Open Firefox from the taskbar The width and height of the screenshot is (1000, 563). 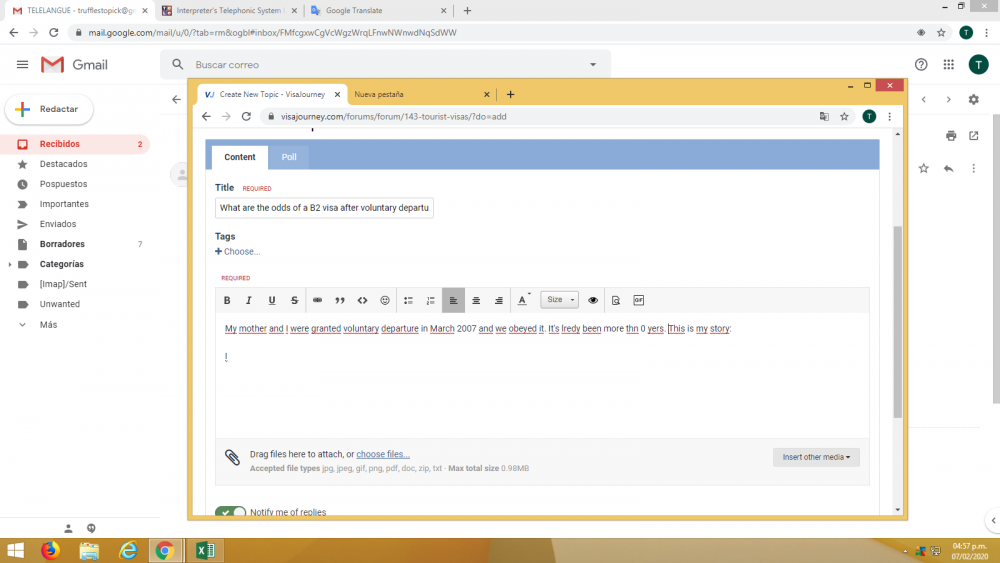[x=50, y=550]
